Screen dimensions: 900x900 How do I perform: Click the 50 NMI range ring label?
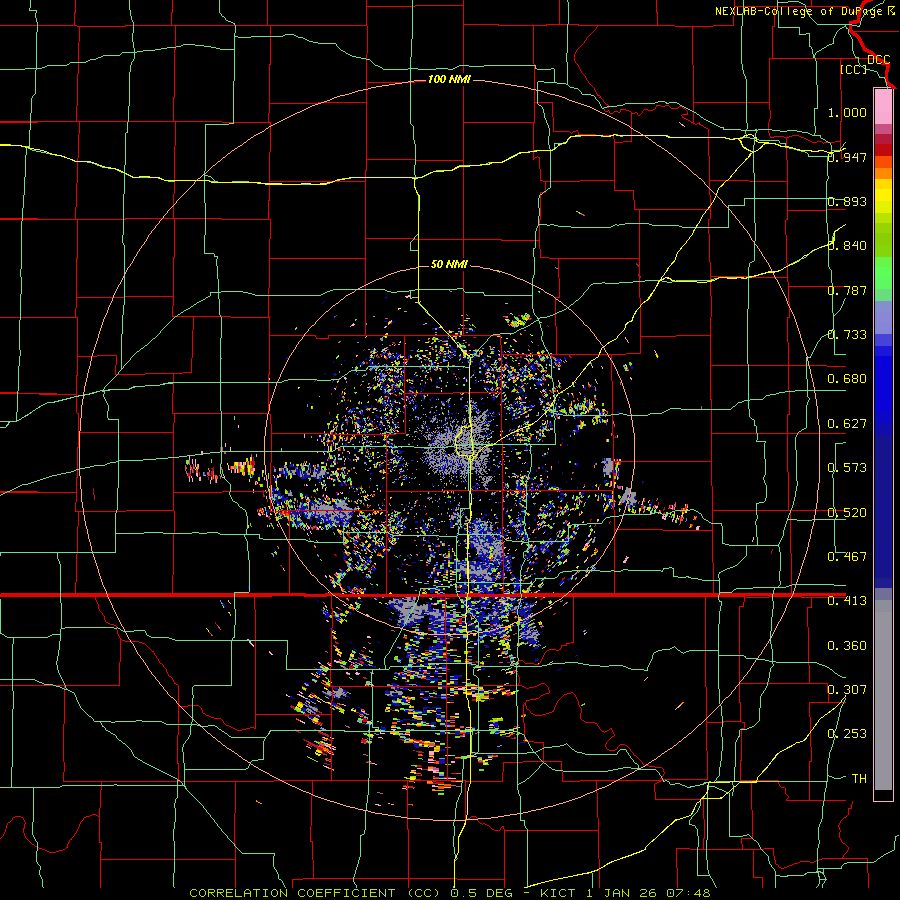[x=449, y=264]
